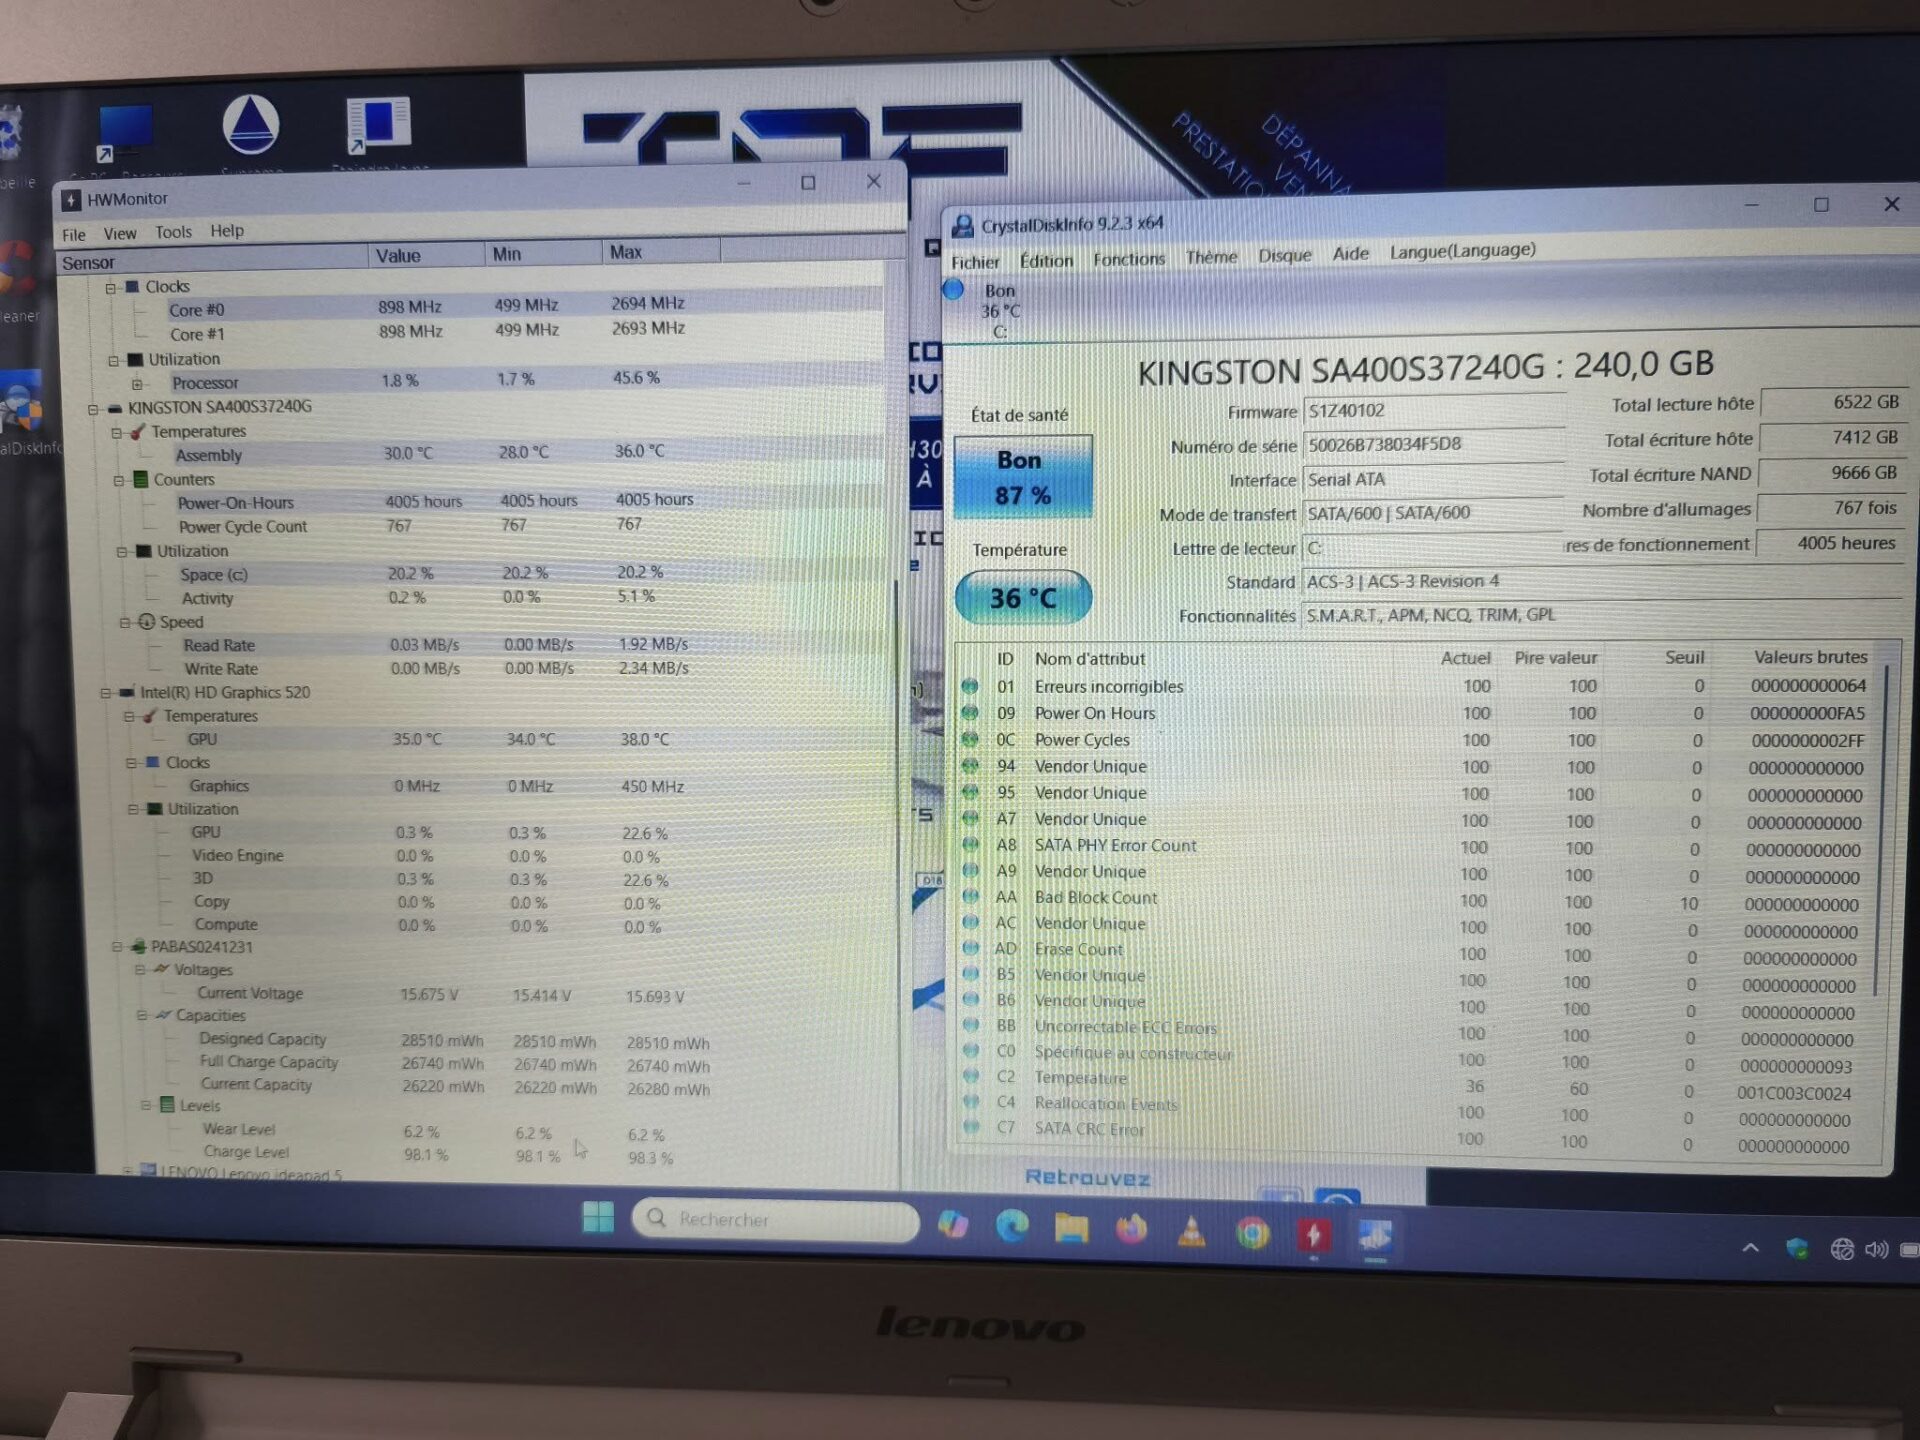
Task: Click the Firmware field S1Z40102
Action: pyautogui.click(x=1432, y=409)
